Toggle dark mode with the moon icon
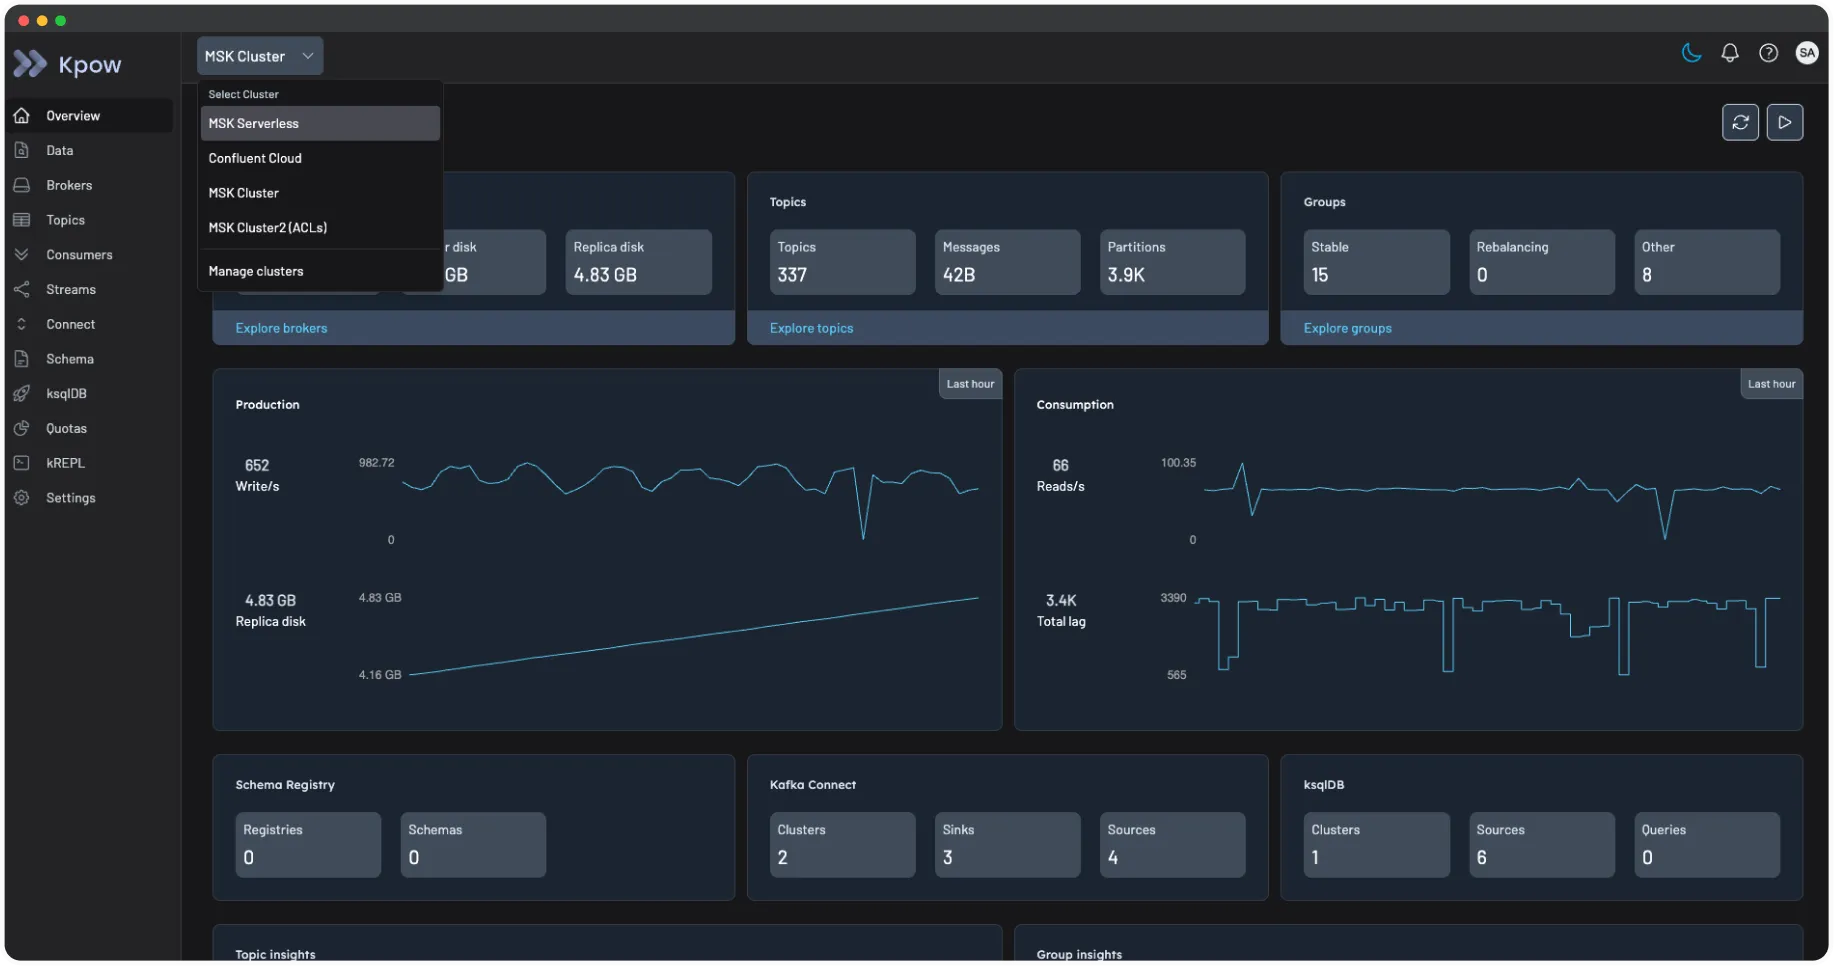The width and height of the screenshot is (1834, 966). 1691,53
